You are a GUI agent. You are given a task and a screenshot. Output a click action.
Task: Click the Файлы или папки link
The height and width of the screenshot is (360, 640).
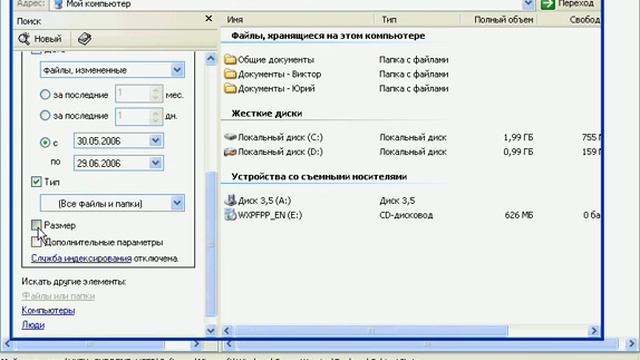click(x=58, y=296)
